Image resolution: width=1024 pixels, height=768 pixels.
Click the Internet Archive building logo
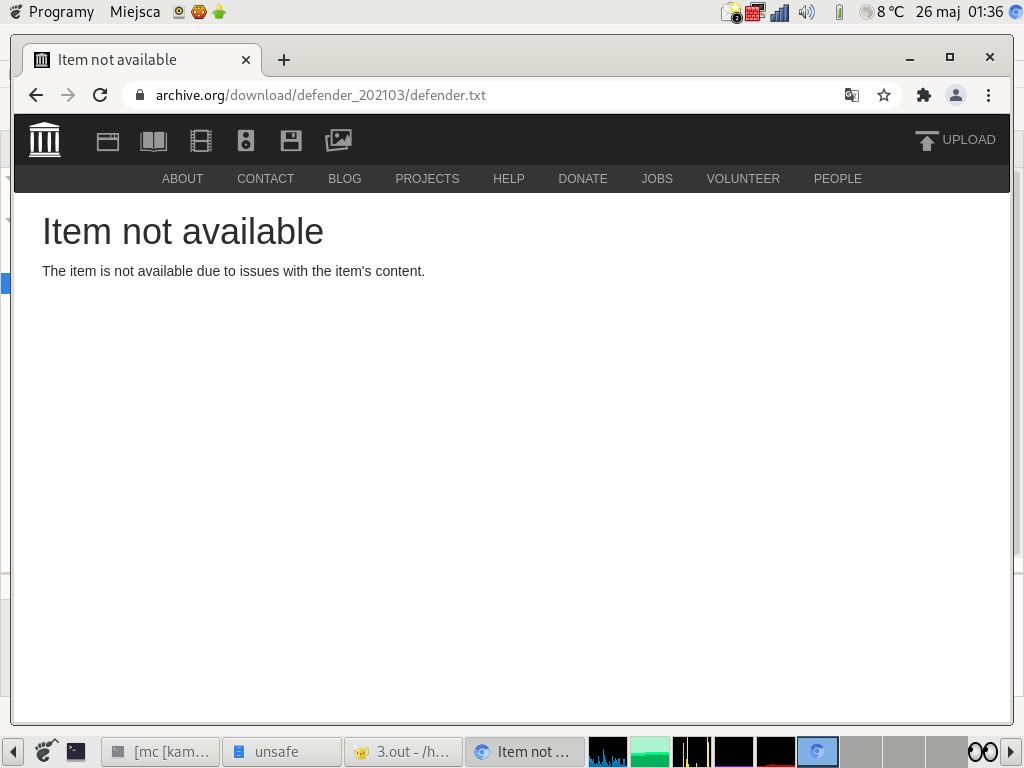(x=44, y=139)
